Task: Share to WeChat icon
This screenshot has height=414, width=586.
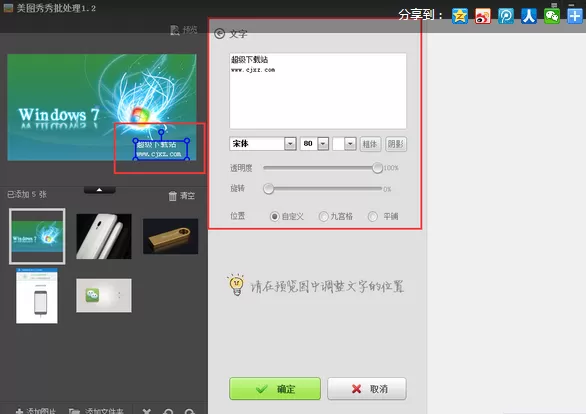Action: tap(552, 16)
